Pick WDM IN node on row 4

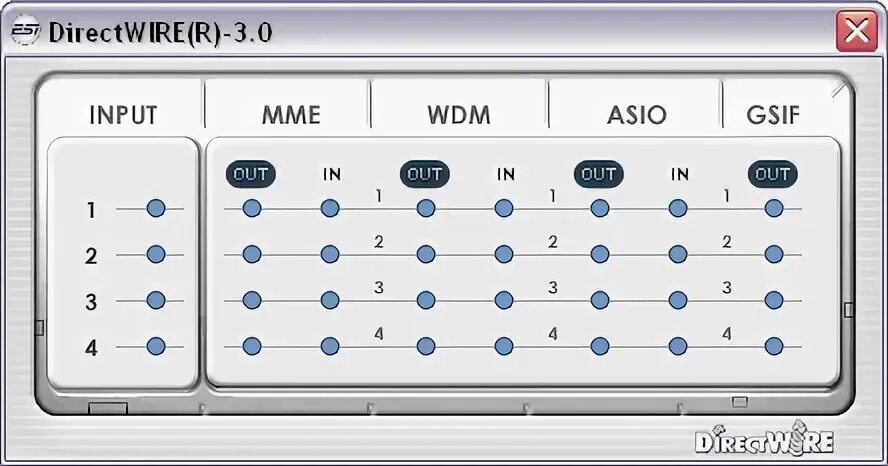tap(504, 345)
